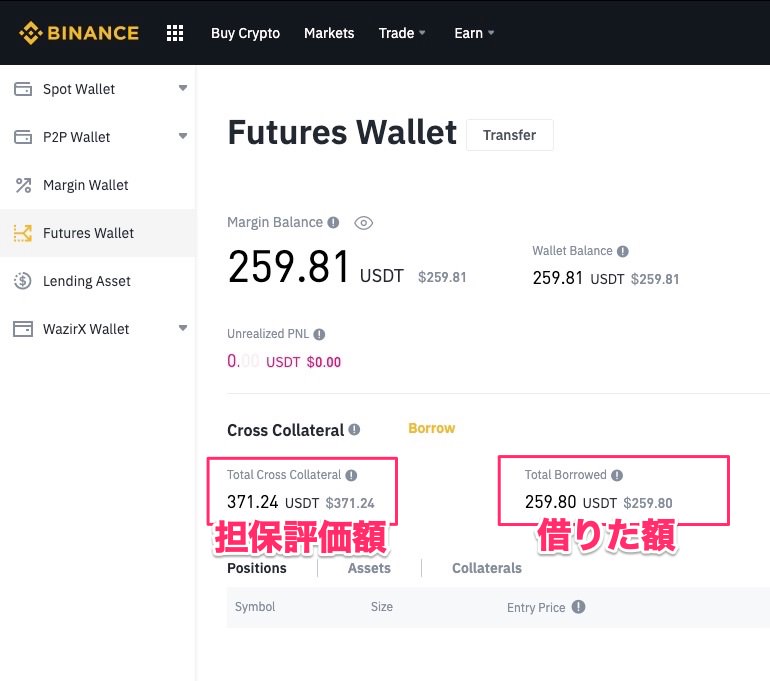Open the Trade dropdown menu

(x=402, y=33)
